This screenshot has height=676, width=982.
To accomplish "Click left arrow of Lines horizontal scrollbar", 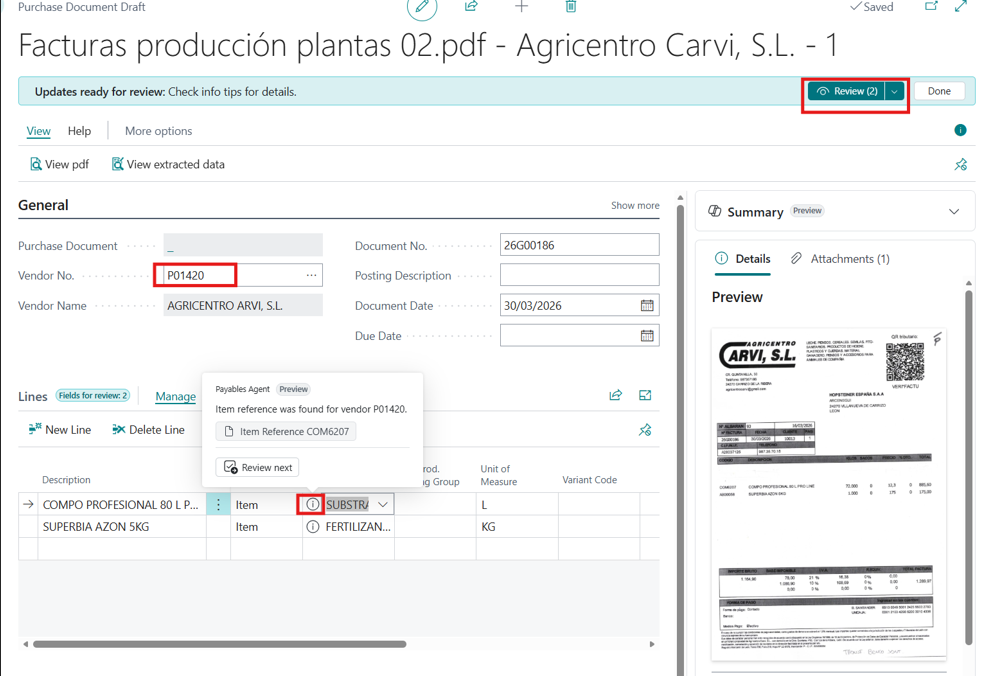I will pos(25,643).
